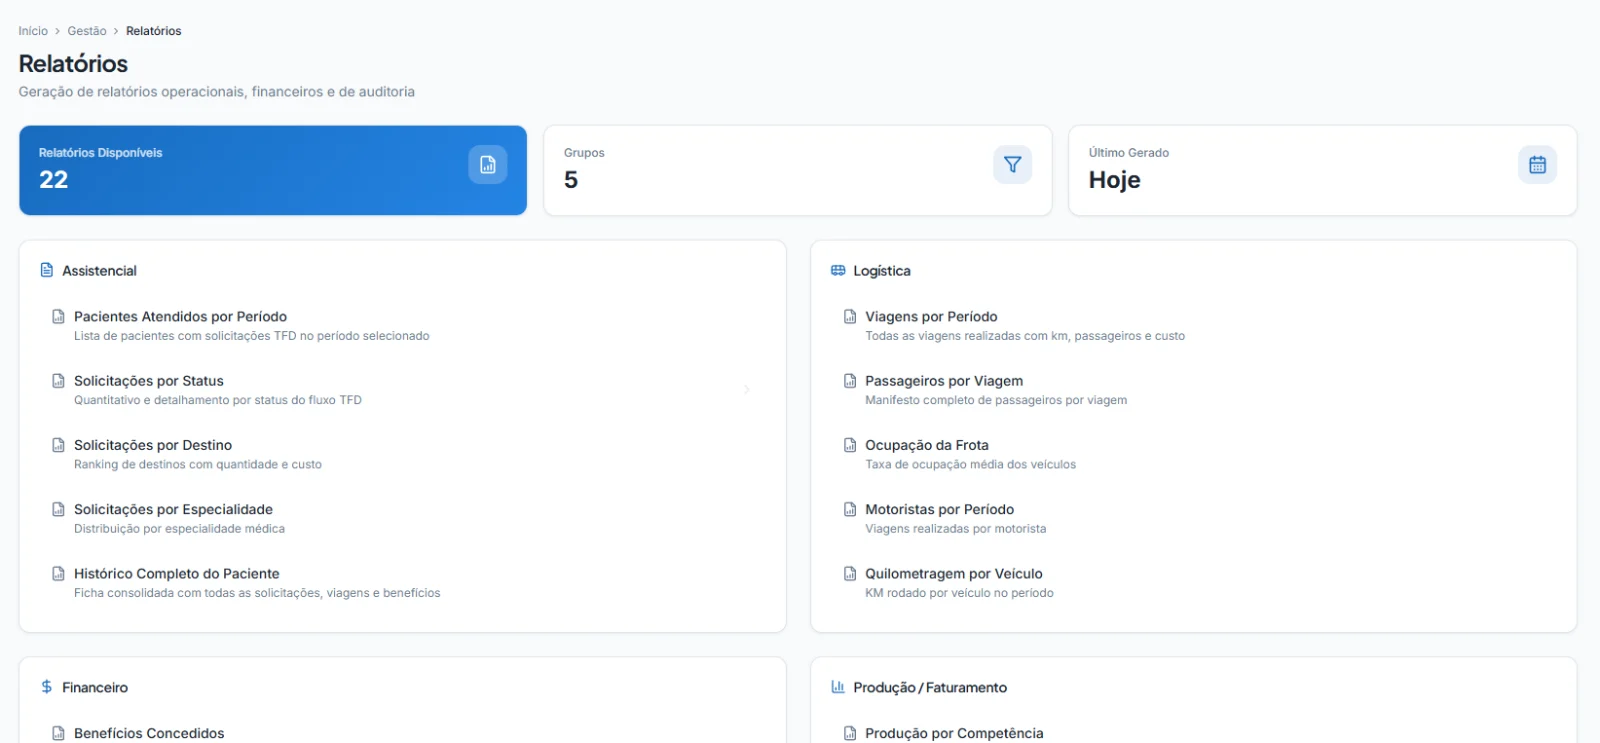Click the file icon next to Solicitações por Status
1600x743 pixels.
(x=58, y=380)
